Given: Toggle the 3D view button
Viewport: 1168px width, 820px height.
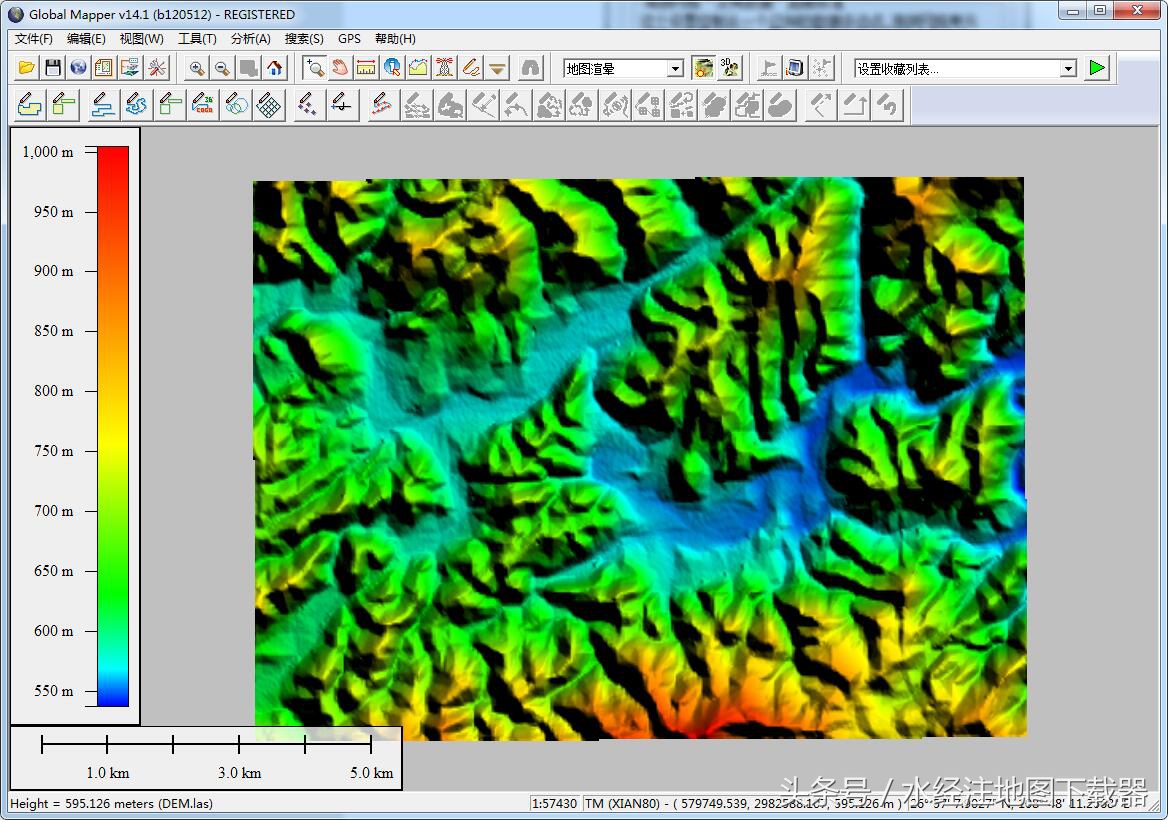Looking at the screenshot, I should click(731, 68).
